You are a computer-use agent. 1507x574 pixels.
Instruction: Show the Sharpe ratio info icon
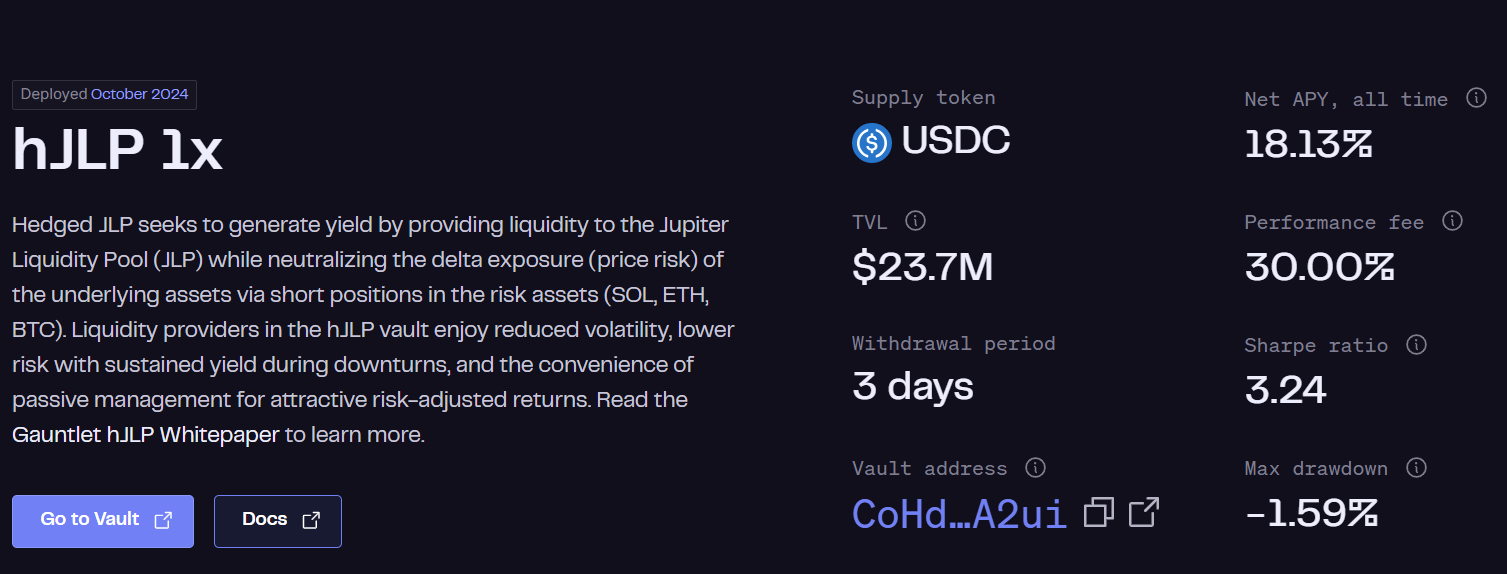click(x=1416, y=344)
